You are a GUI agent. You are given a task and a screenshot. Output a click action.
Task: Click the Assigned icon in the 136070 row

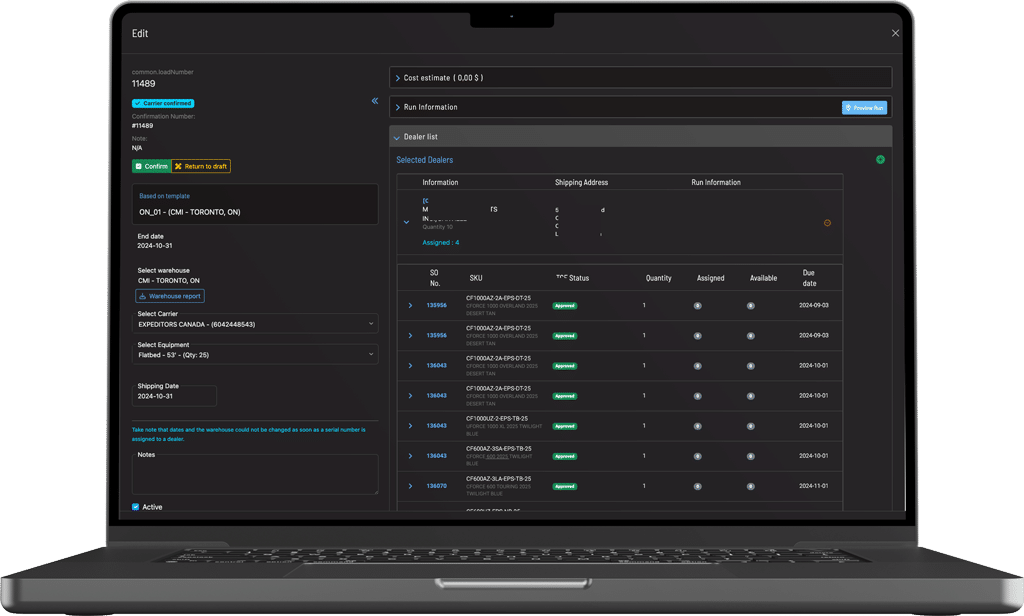[x=697, y=486]
